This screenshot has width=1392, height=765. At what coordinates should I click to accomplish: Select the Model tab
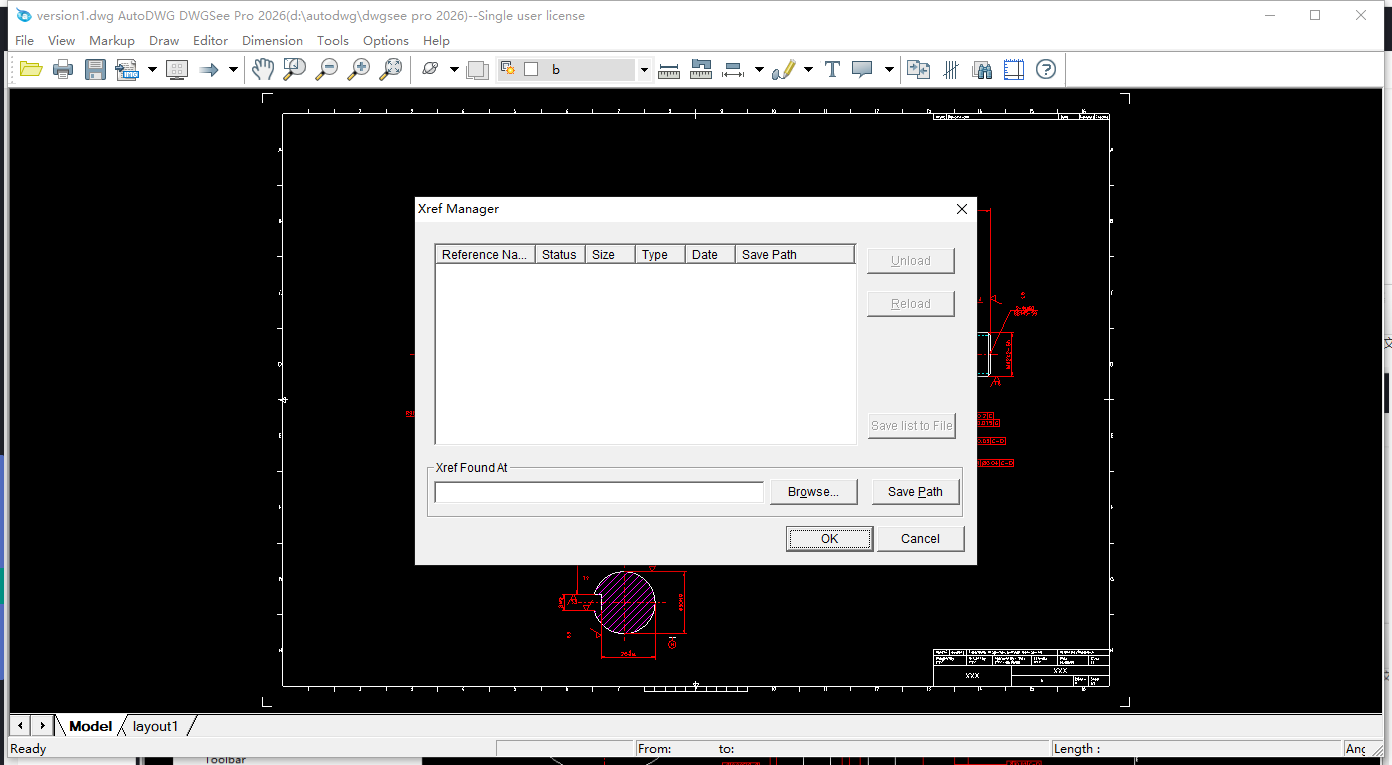(x=91, y=726)
